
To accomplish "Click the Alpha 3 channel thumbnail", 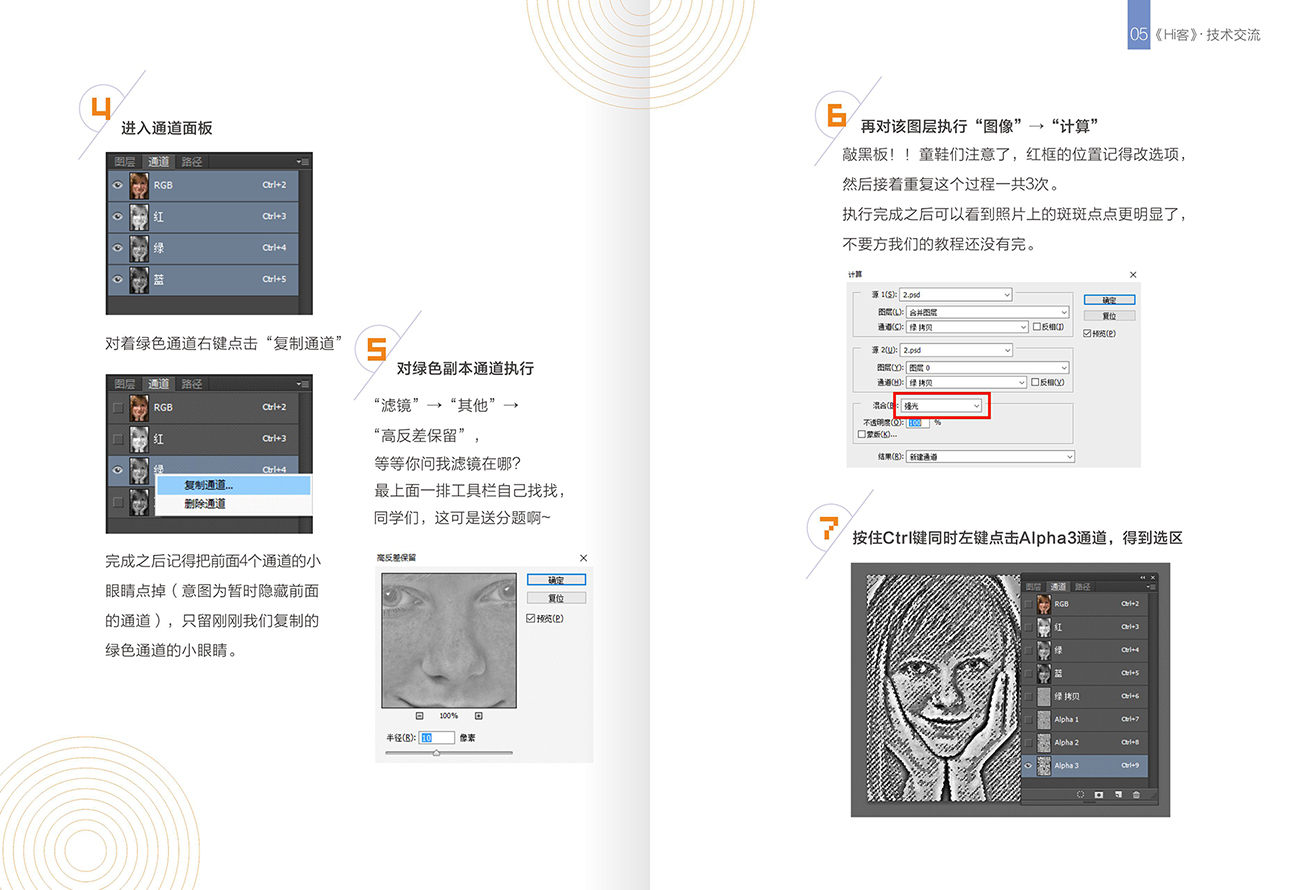I will tap(1044, 765).
